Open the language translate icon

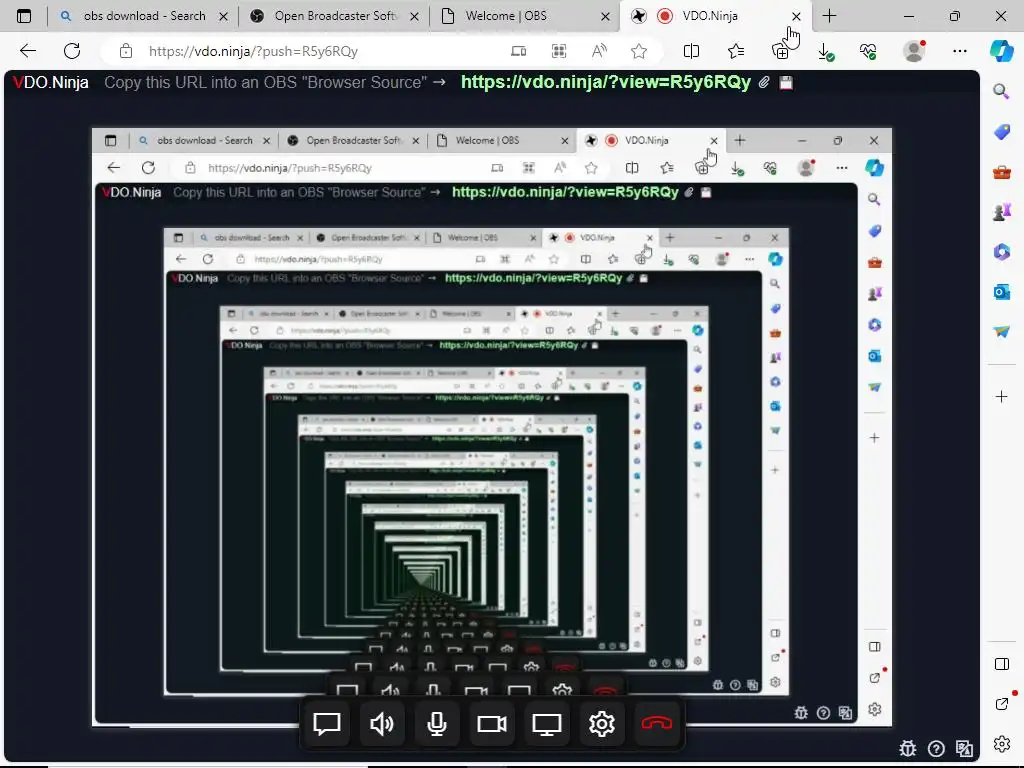coord(964,748)
